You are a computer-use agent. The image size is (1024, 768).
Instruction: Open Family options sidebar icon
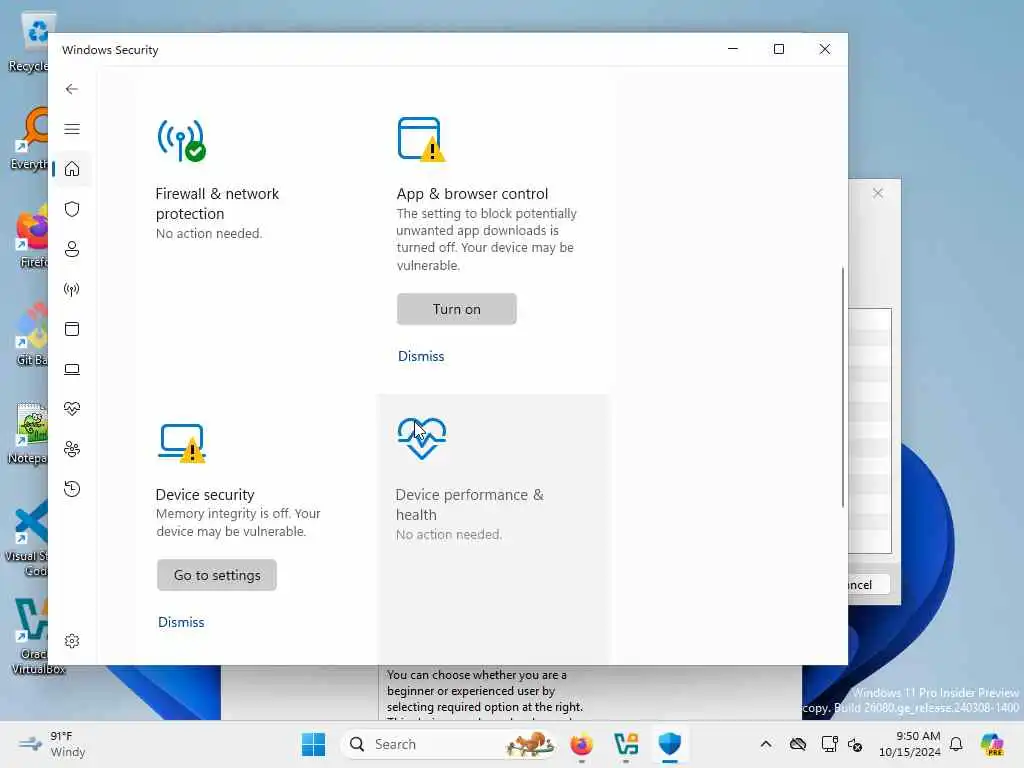[72, 449]
